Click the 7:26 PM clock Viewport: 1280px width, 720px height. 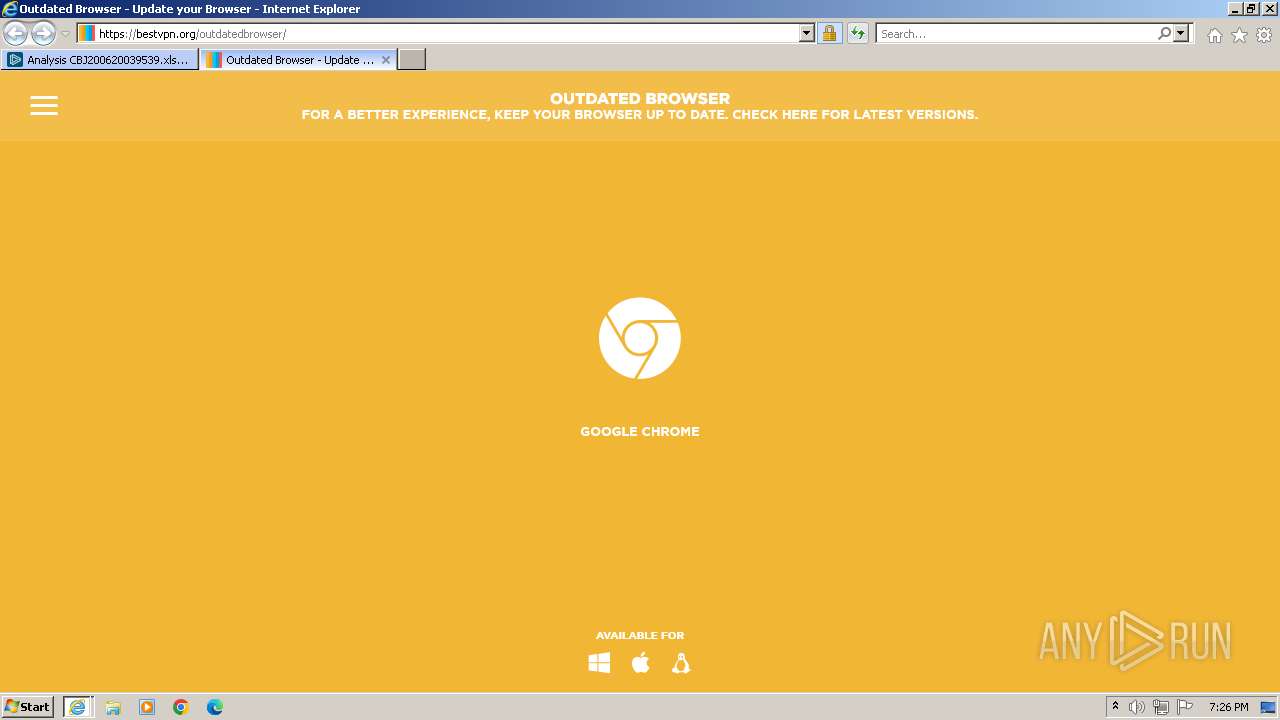click(x=1228, y=707)
